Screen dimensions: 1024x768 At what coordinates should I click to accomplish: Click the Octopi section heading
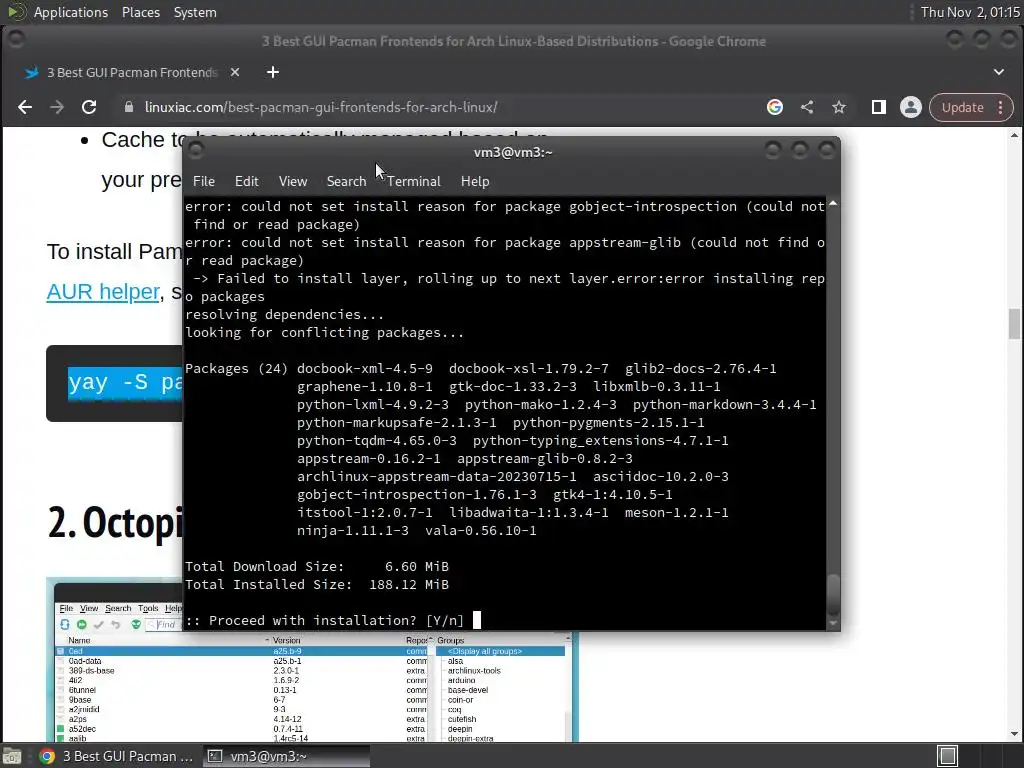(x=114, y=522)
